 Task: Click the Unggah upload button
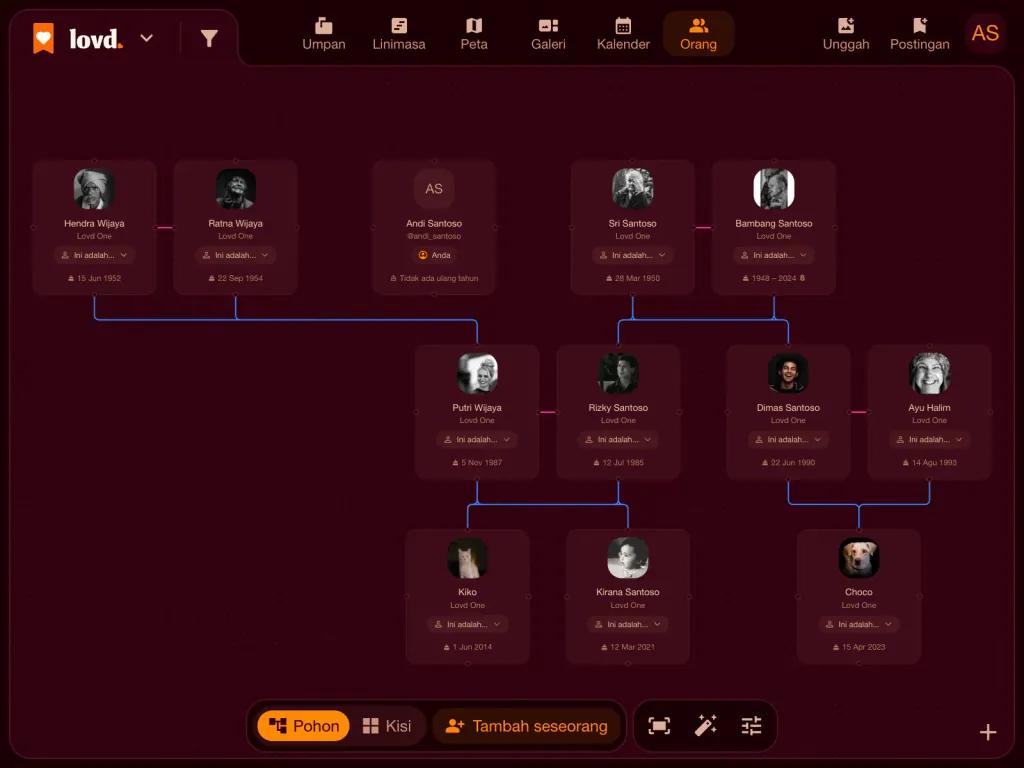pyautogui.click(x=846, y=34)
